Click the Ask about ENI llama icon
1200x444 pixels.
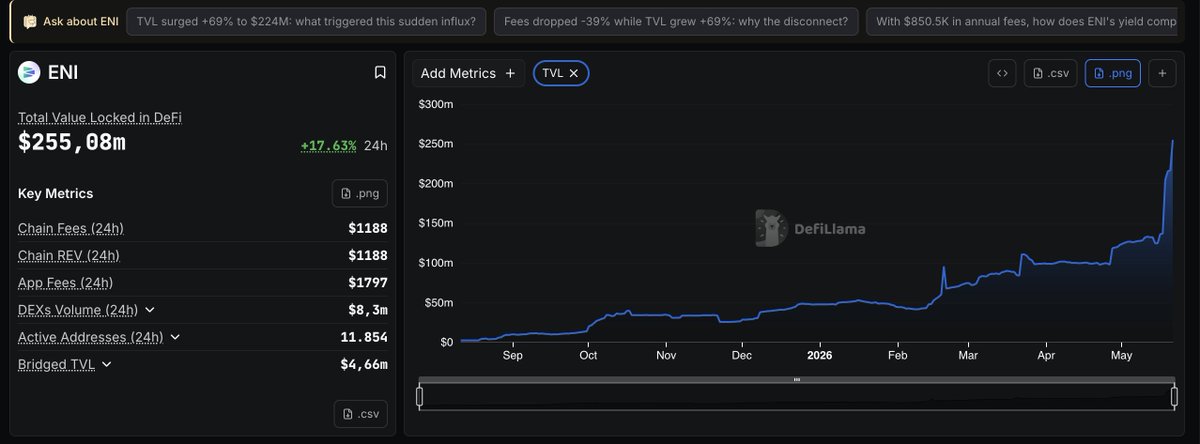click(30, 21)
